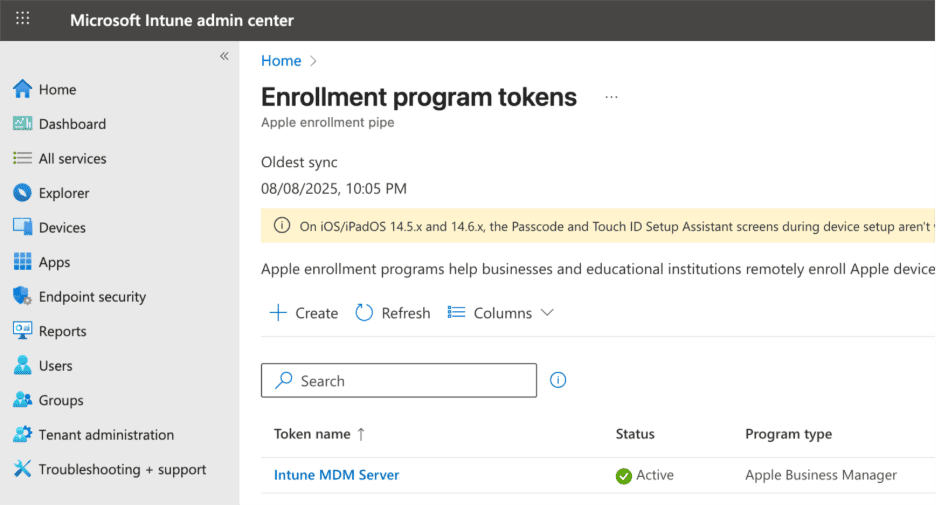Viewport: 936px width, 505px height.
Task: Click the Search input field
Action: [398, 381]
